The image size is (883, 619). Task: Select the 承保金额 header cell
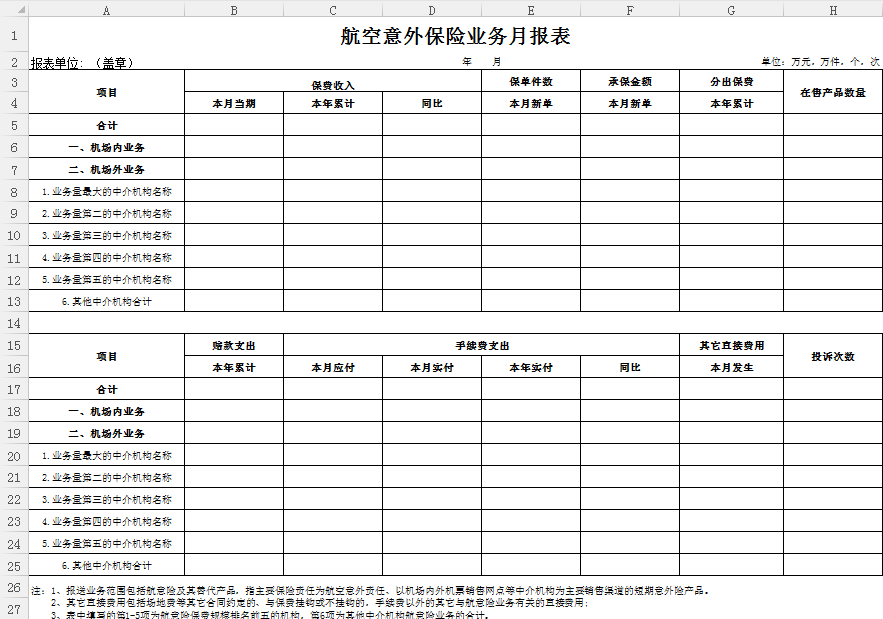[x=630, y=81]
